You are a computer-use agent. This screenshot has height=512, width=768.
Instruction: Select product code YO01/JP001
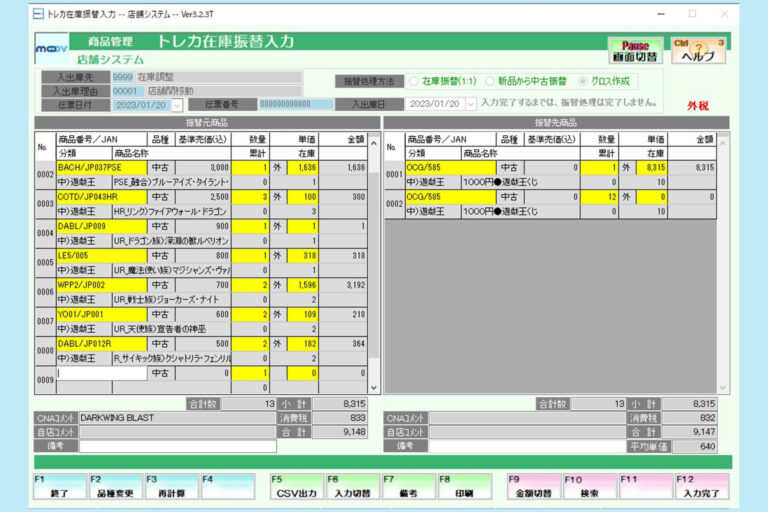point(101,315)
